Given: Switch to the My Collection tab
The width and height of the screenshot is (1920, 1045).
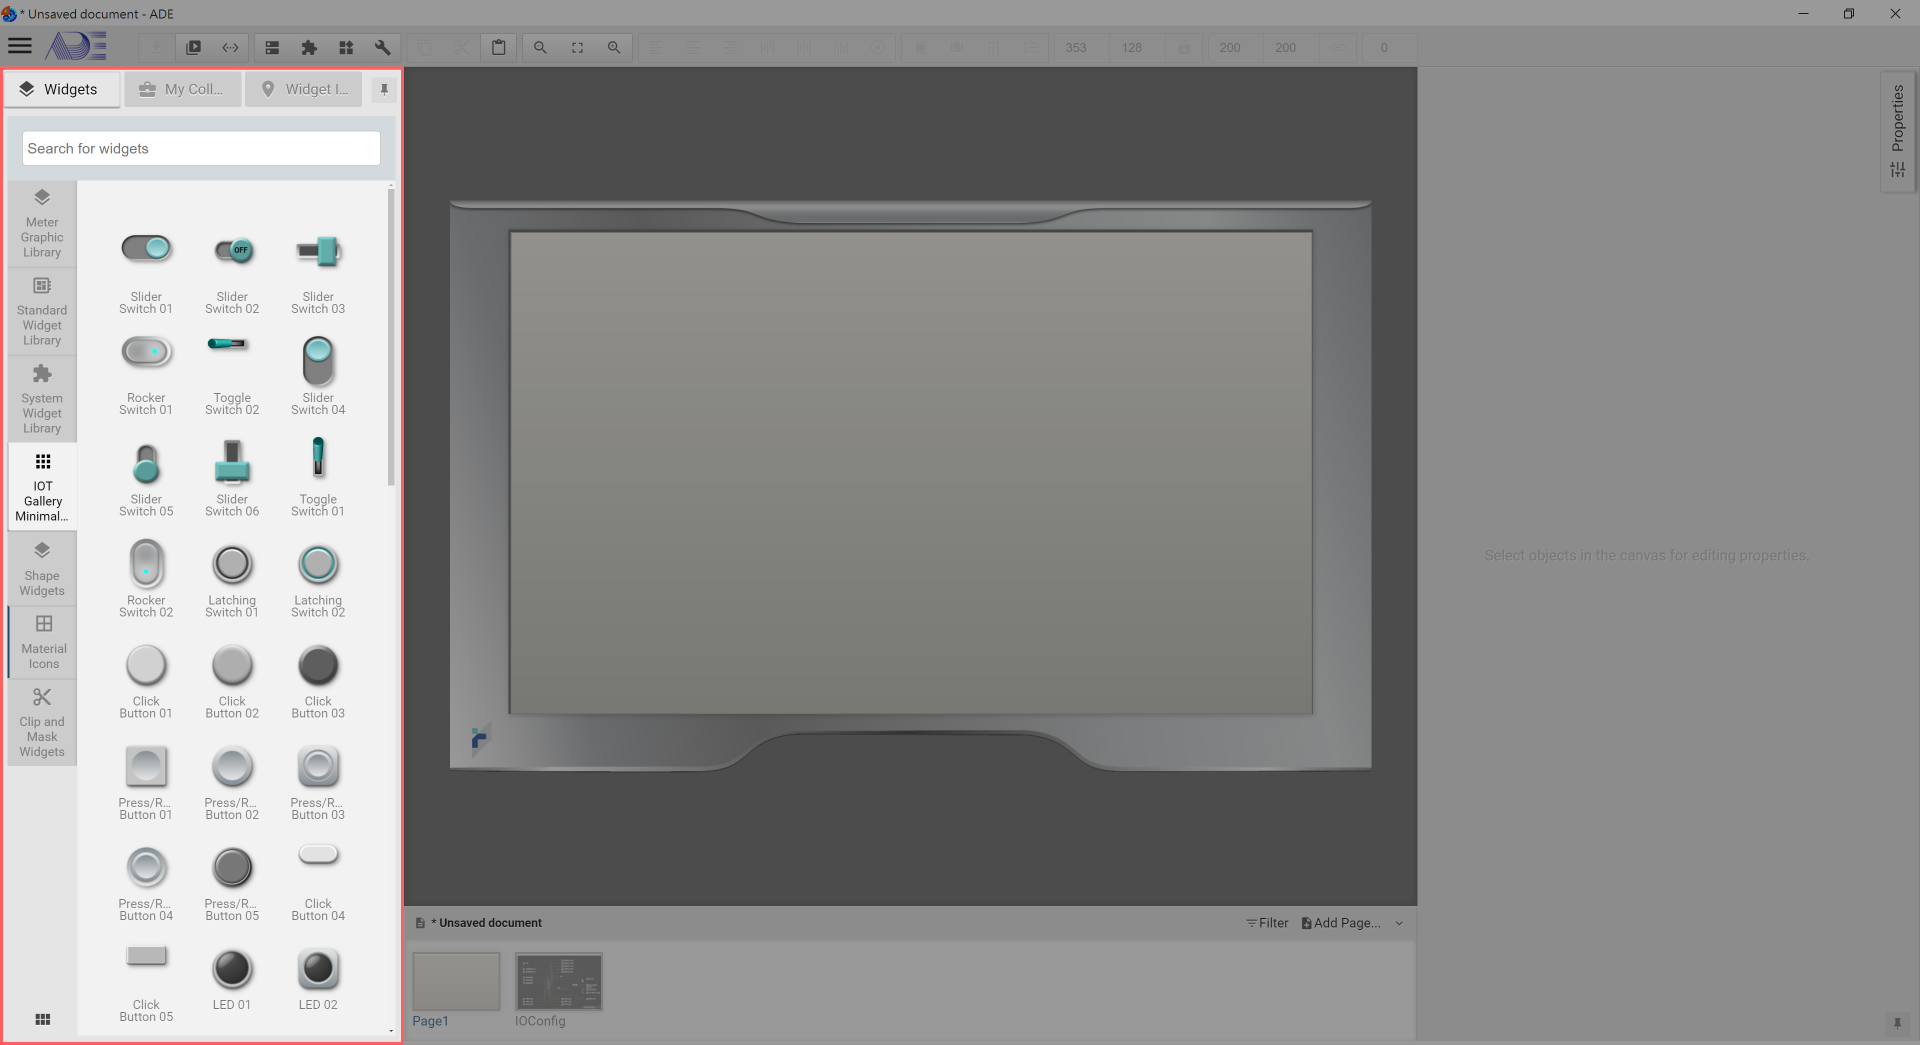Looking at the screenshot, I should tap(182, 89).
